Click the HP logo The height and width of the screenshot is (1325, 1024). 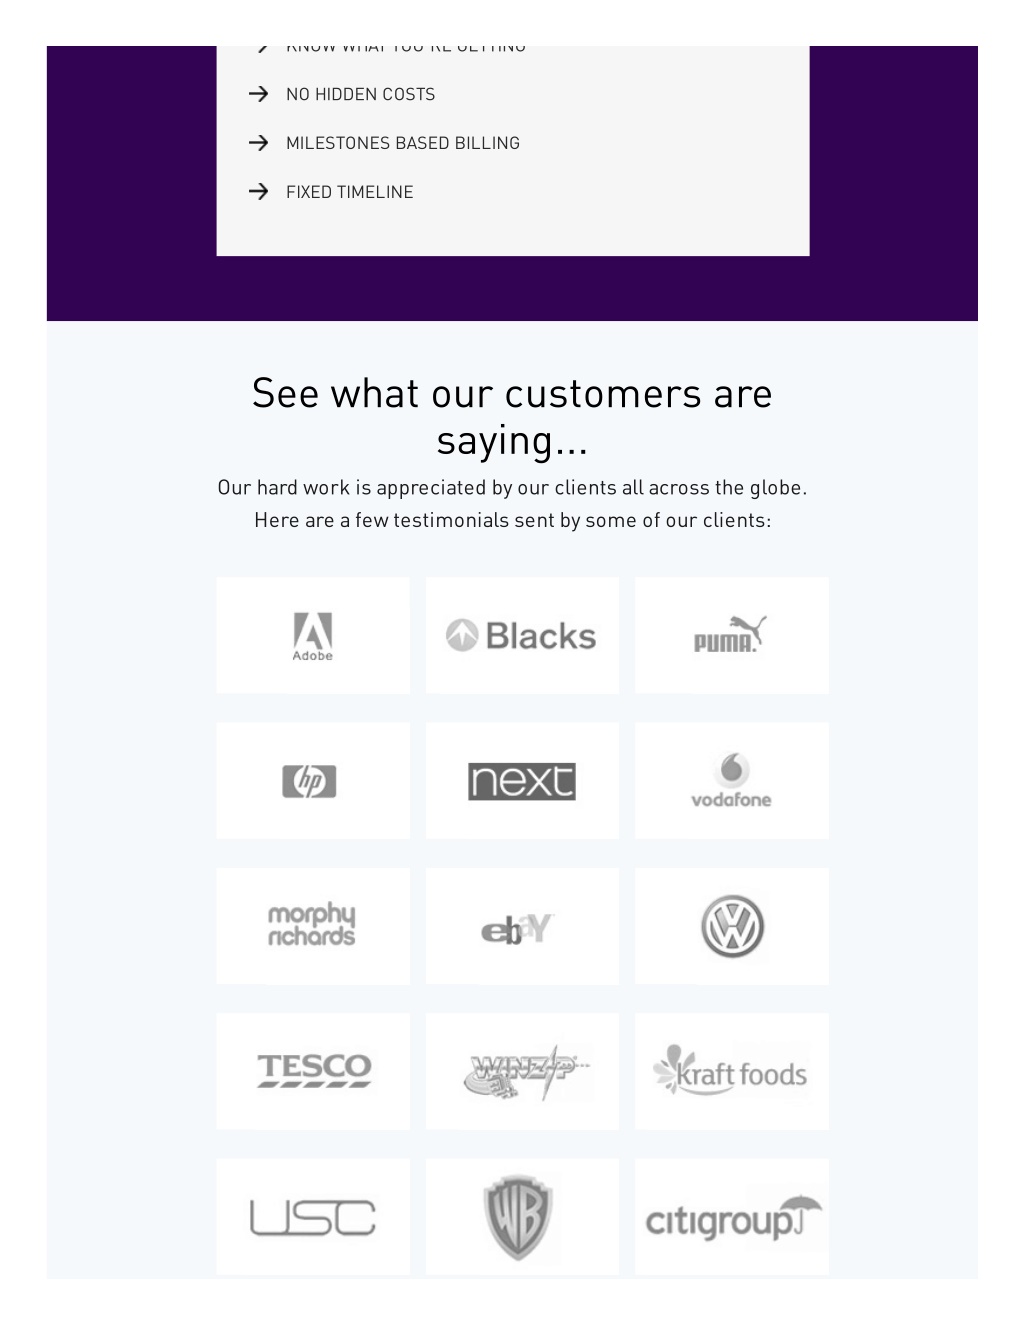pyautogui.click(x=309, y=781)
